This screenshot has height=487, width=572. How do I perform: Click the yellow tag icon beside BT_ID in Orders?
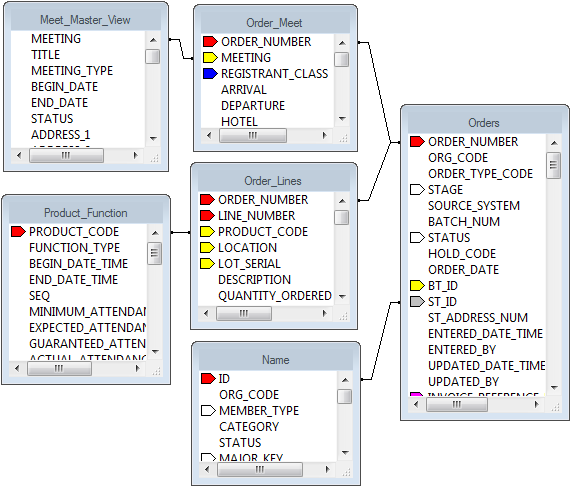point(417,286)
